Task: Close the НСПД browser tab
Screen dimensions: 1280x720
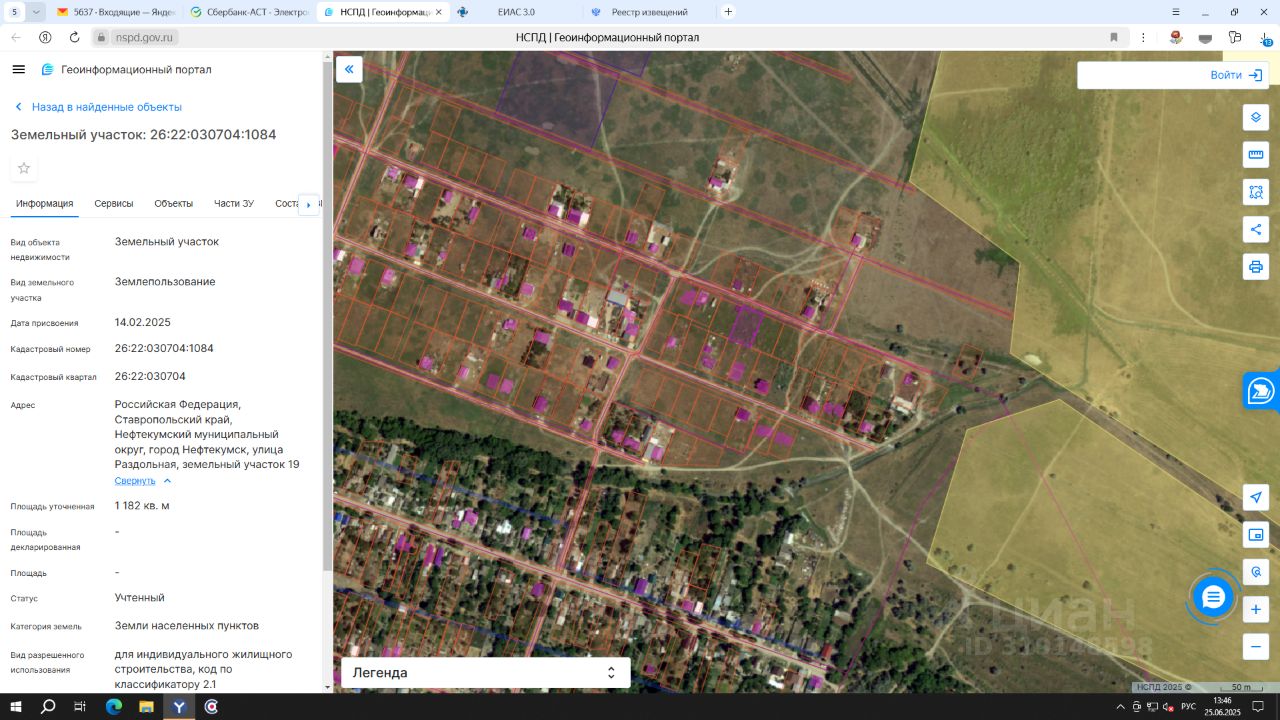Action: (437, 12)
